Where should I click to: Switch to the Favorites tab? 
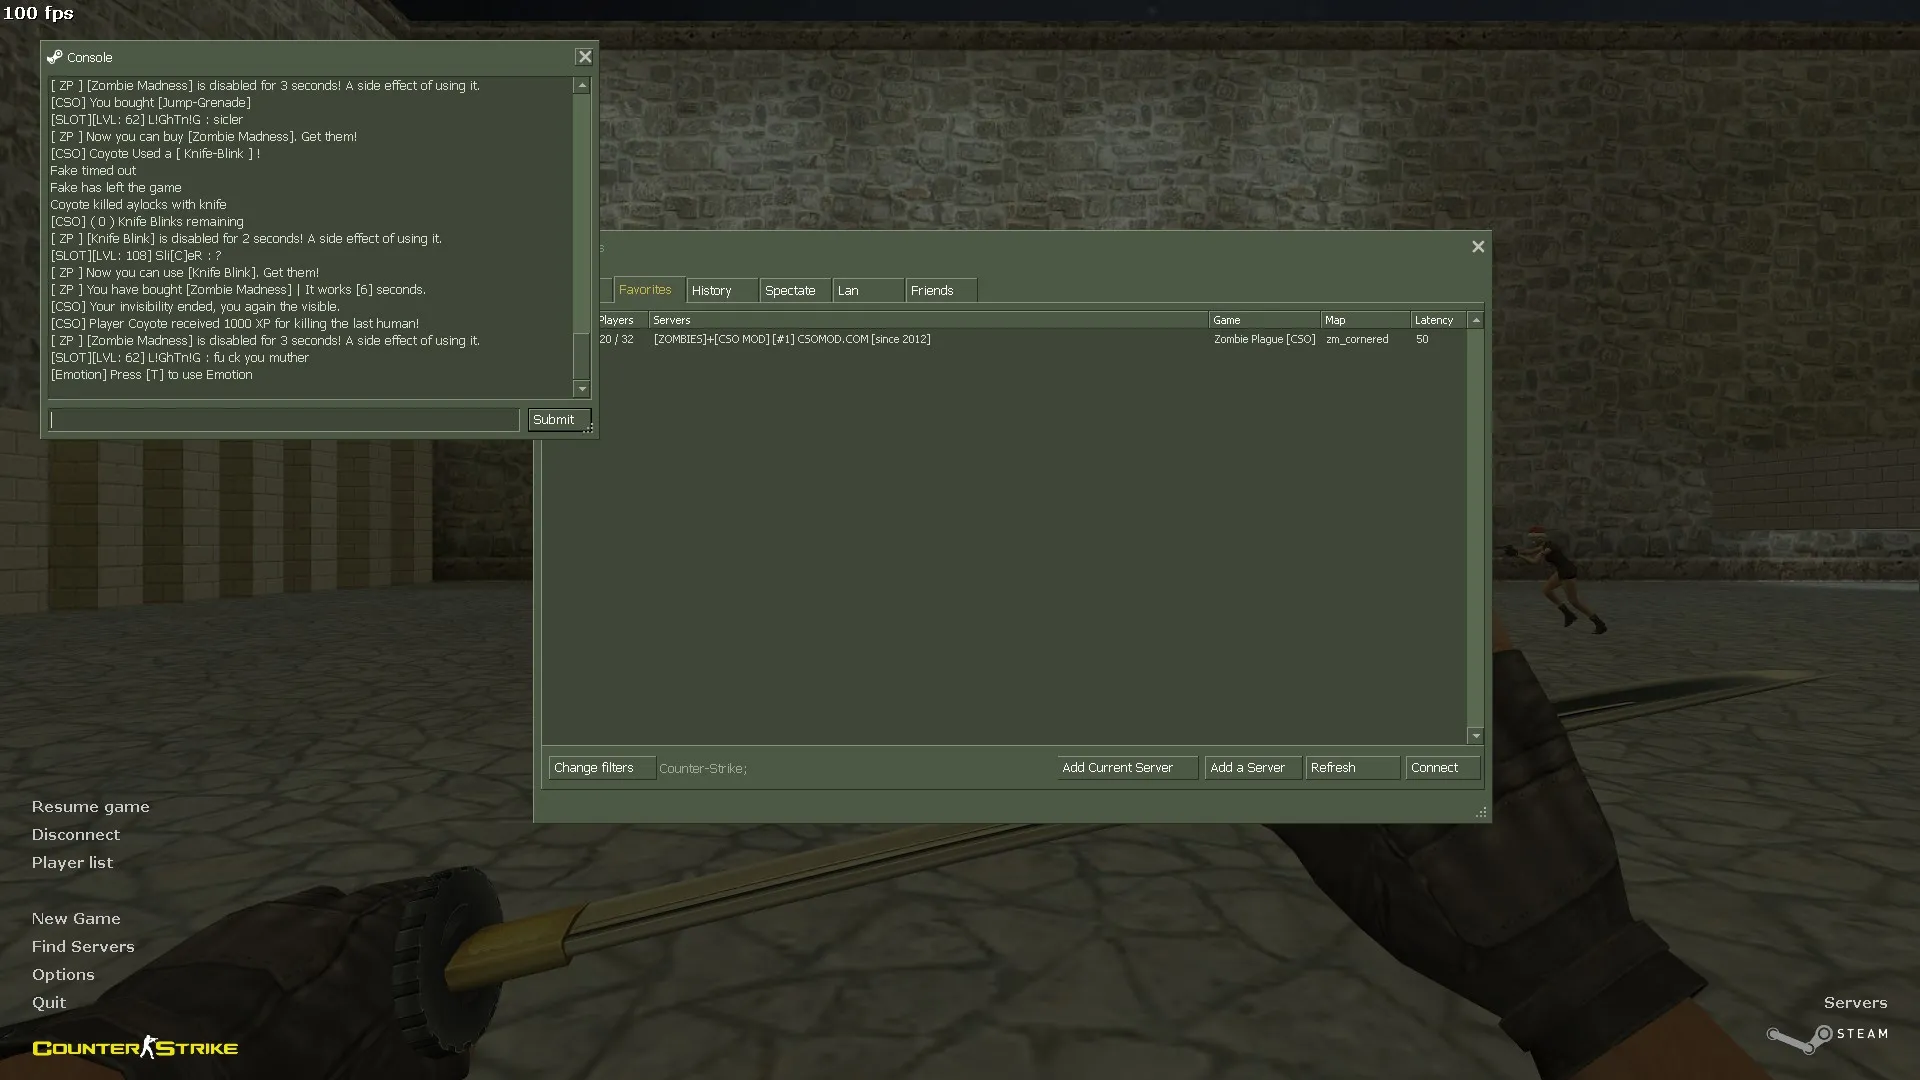tap(648, 290)
